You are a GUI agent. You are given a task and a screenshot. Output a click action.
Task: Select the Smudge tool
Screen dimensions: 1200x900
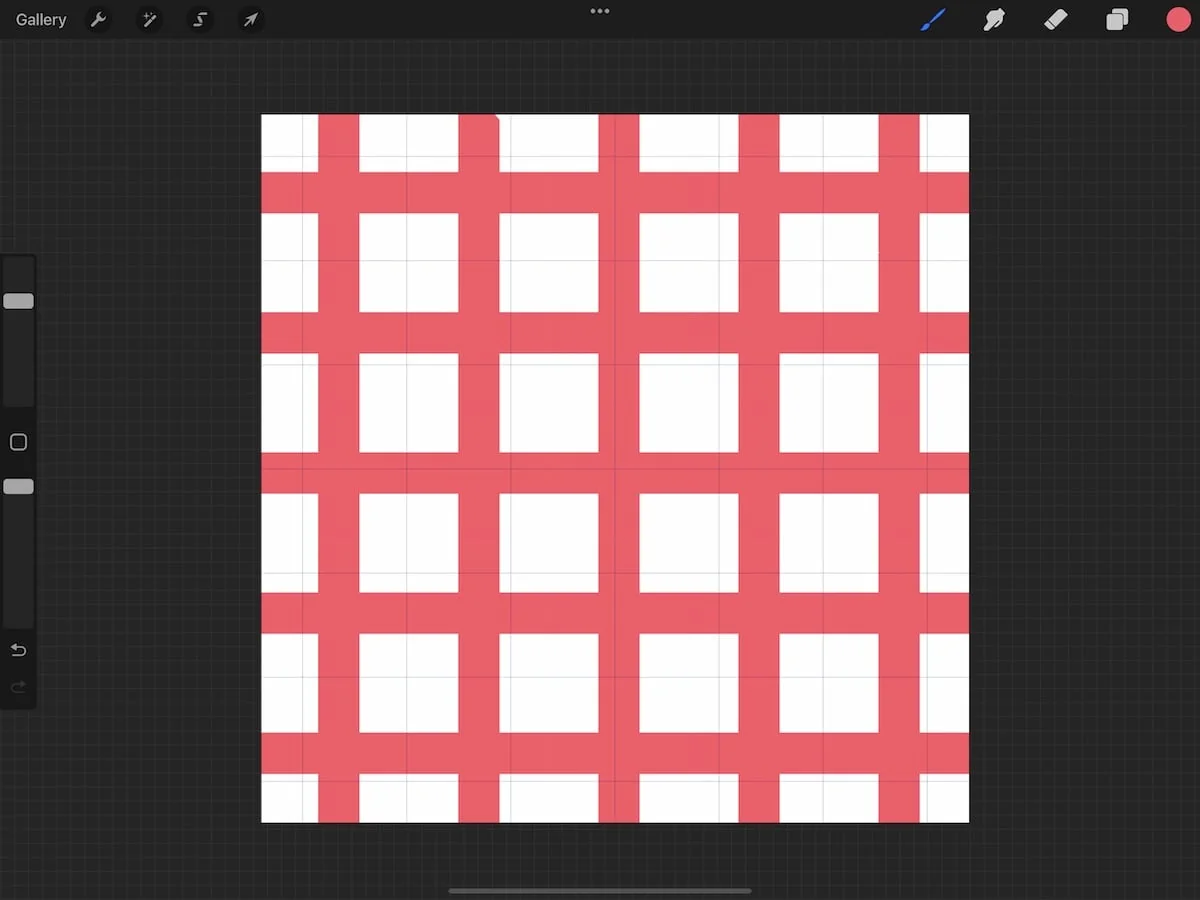pyautogui.click(x=994, y=19)
